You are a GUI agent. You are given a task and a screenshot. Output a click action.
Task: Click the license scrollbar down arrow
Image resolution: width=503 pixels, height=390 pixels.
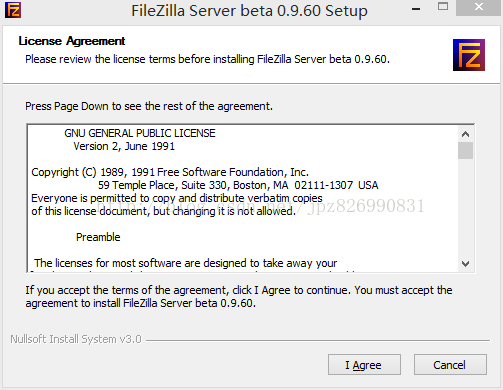click(x=465, y=264)
